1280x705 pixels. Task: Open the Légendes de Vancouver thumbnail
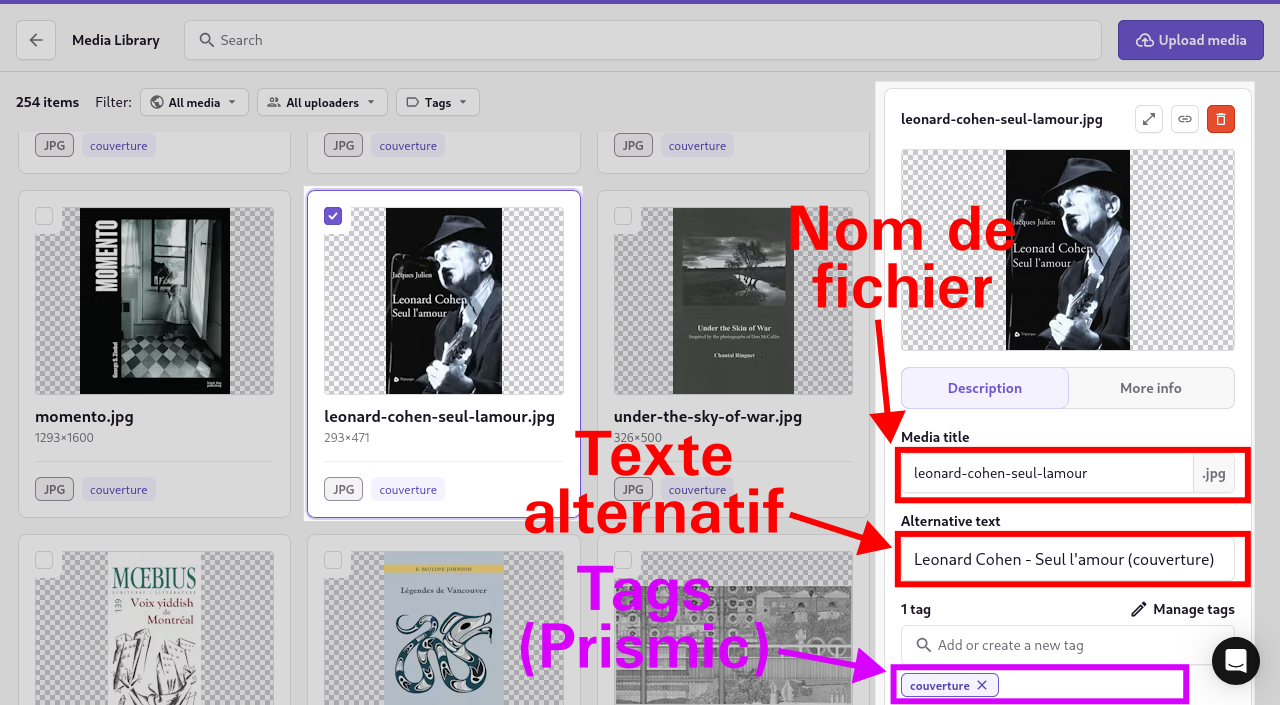444,628
